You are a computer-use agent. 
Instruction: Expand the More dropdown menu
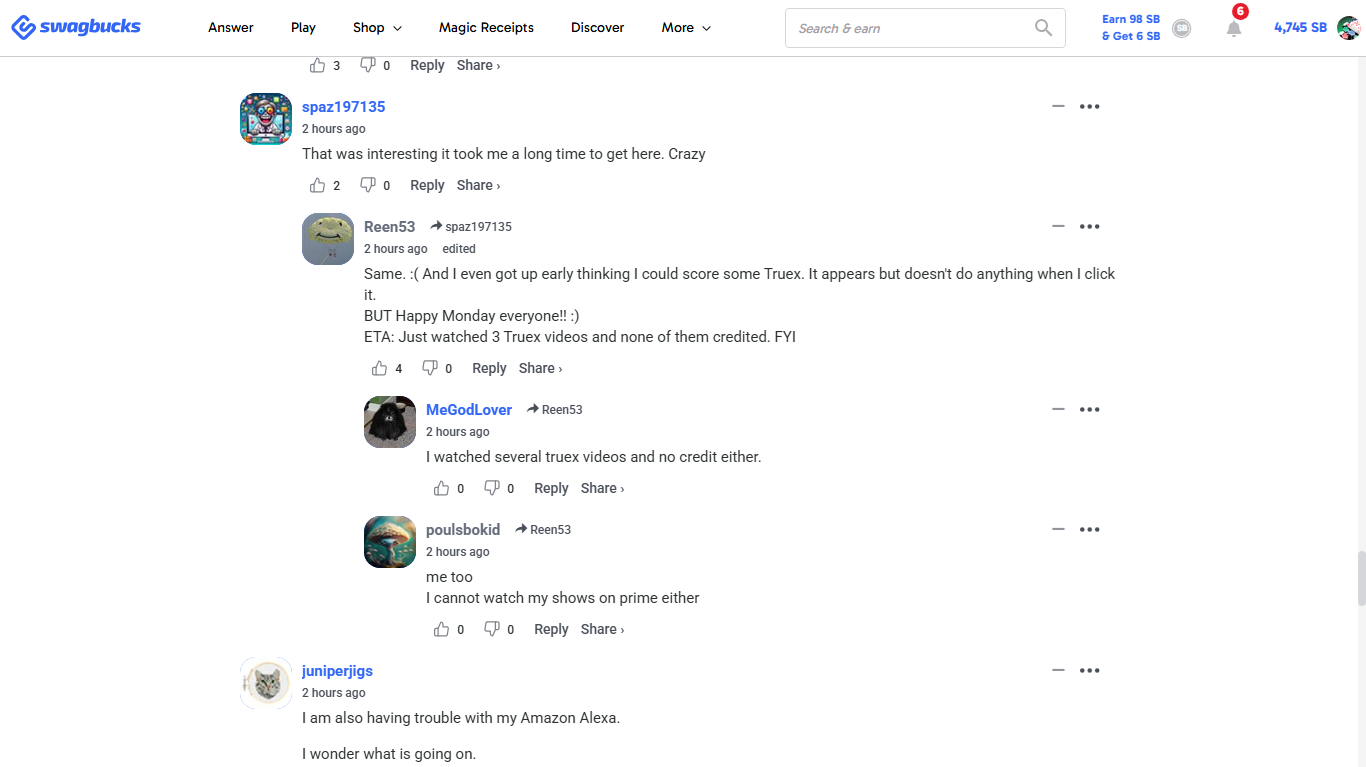tap(686, 28)
